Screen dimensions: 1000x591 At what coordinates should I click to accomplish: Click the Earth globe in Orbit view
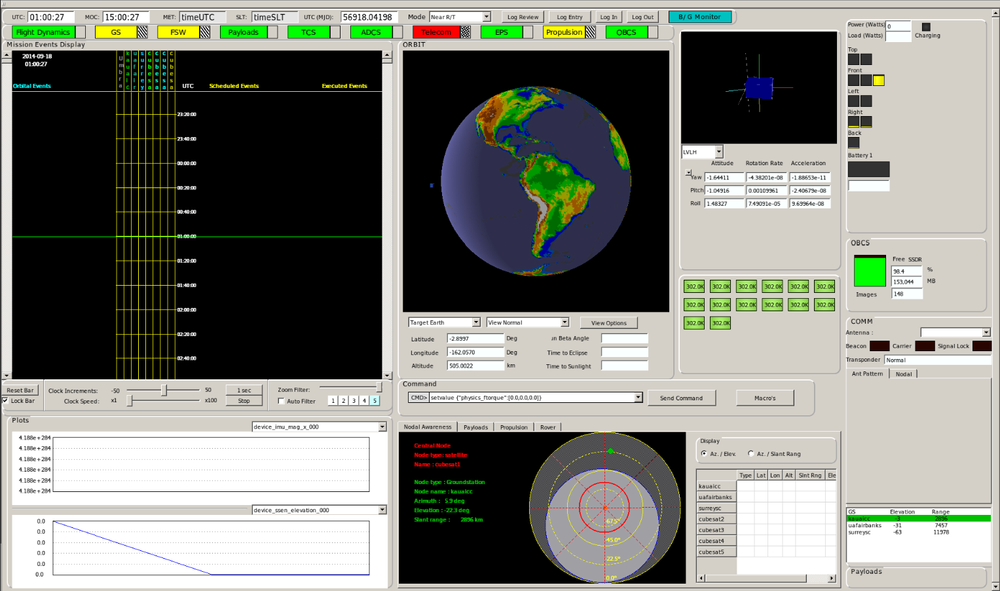[x=536, y=181]
